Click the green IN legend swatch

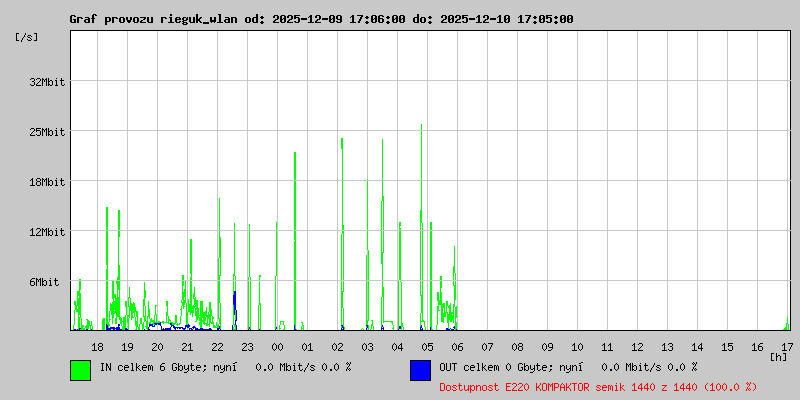[x=81, y=370]
